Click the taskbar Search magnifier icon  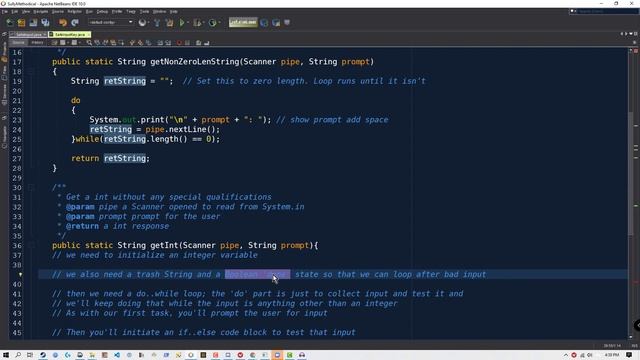(18, 355)
